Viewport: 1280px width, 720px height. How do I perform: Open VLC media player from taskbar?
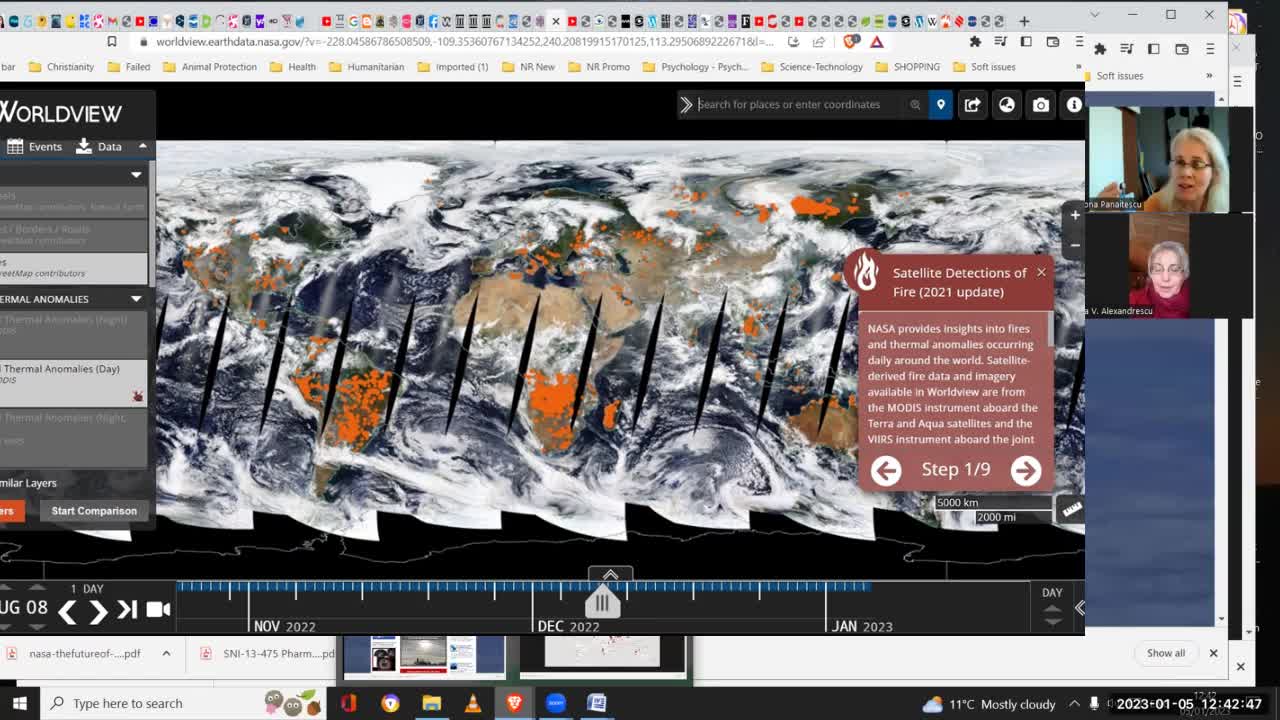tap(473, 703)
